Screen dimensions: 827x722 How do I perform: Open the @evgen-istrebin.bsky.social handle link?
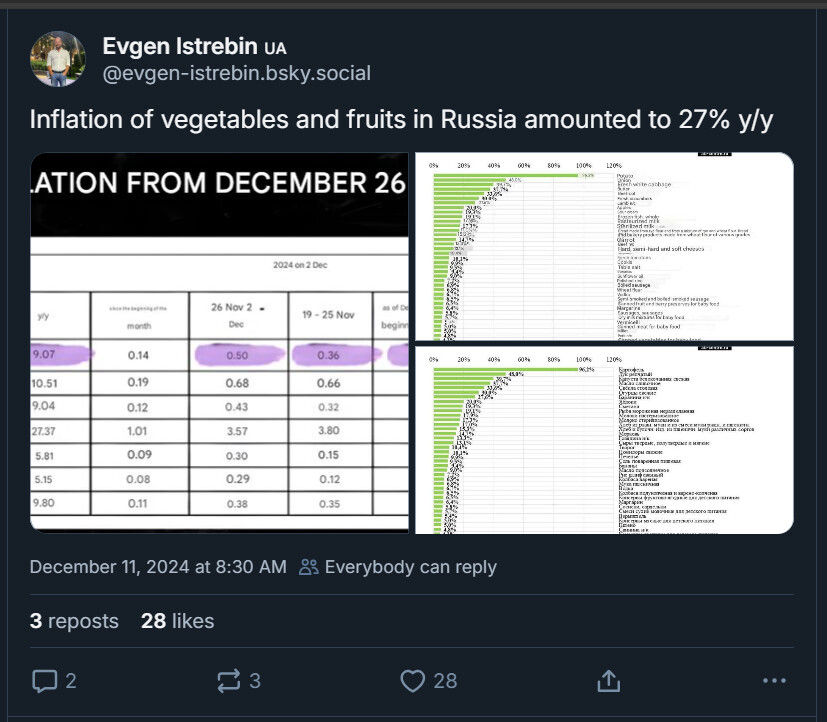click(237, 73)
